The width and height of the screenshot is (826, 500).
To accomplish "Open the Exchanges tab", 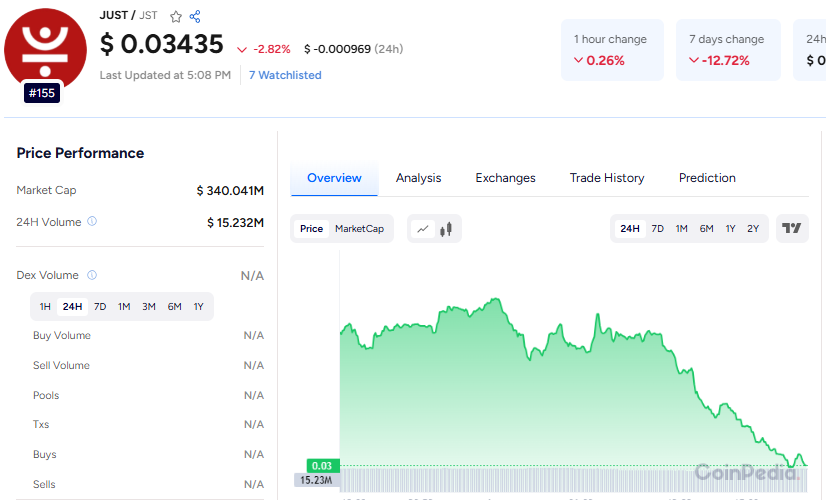I will (x=505, y=178).
